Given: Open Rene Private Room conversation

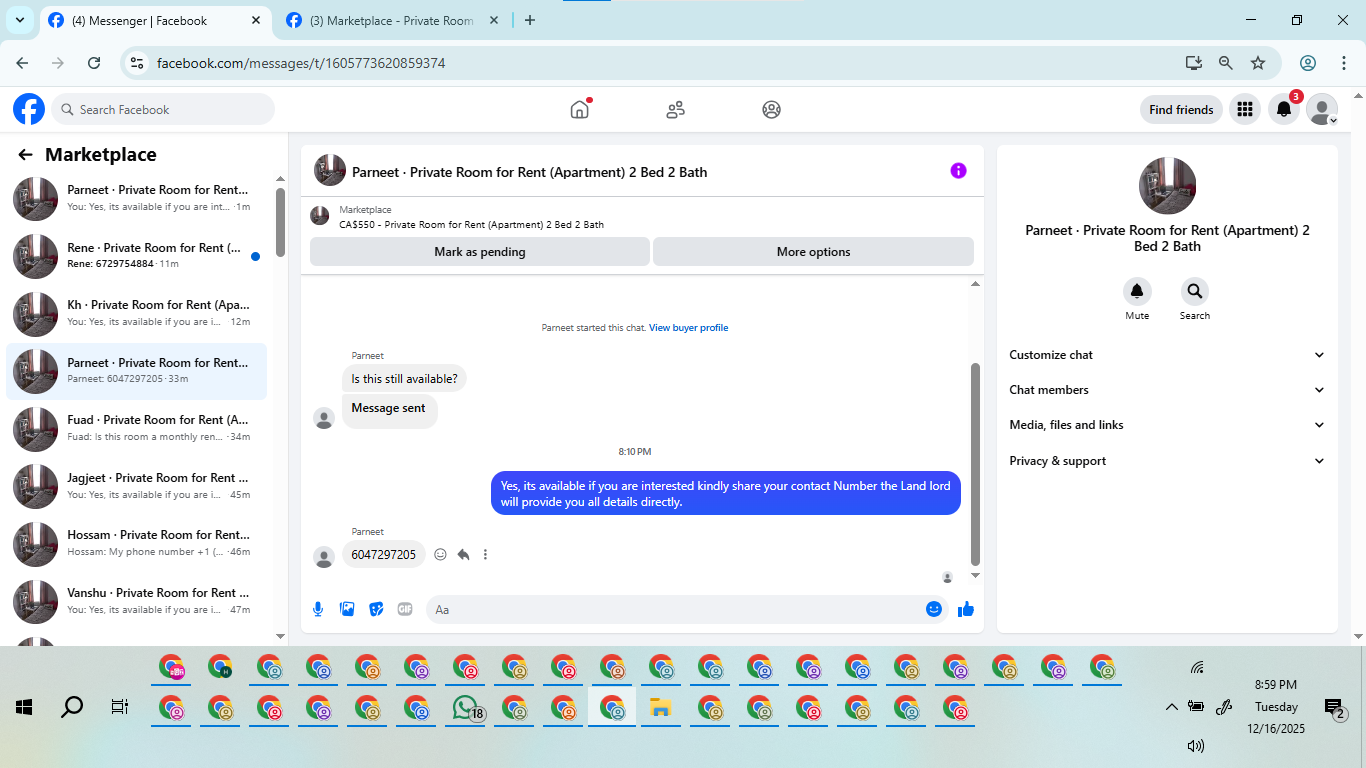Looking at the screenshot, I should (137, 256).
